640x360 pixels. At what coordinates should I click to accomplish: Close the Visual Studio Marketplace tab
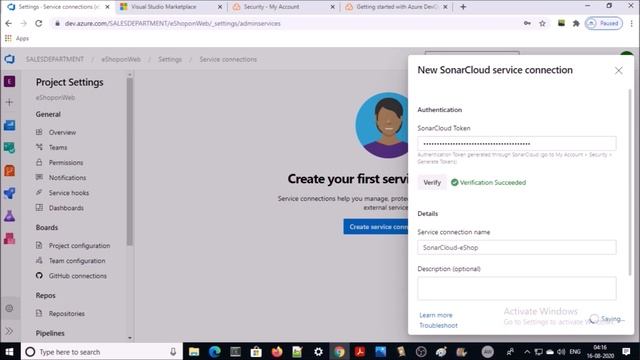[220, 7]
